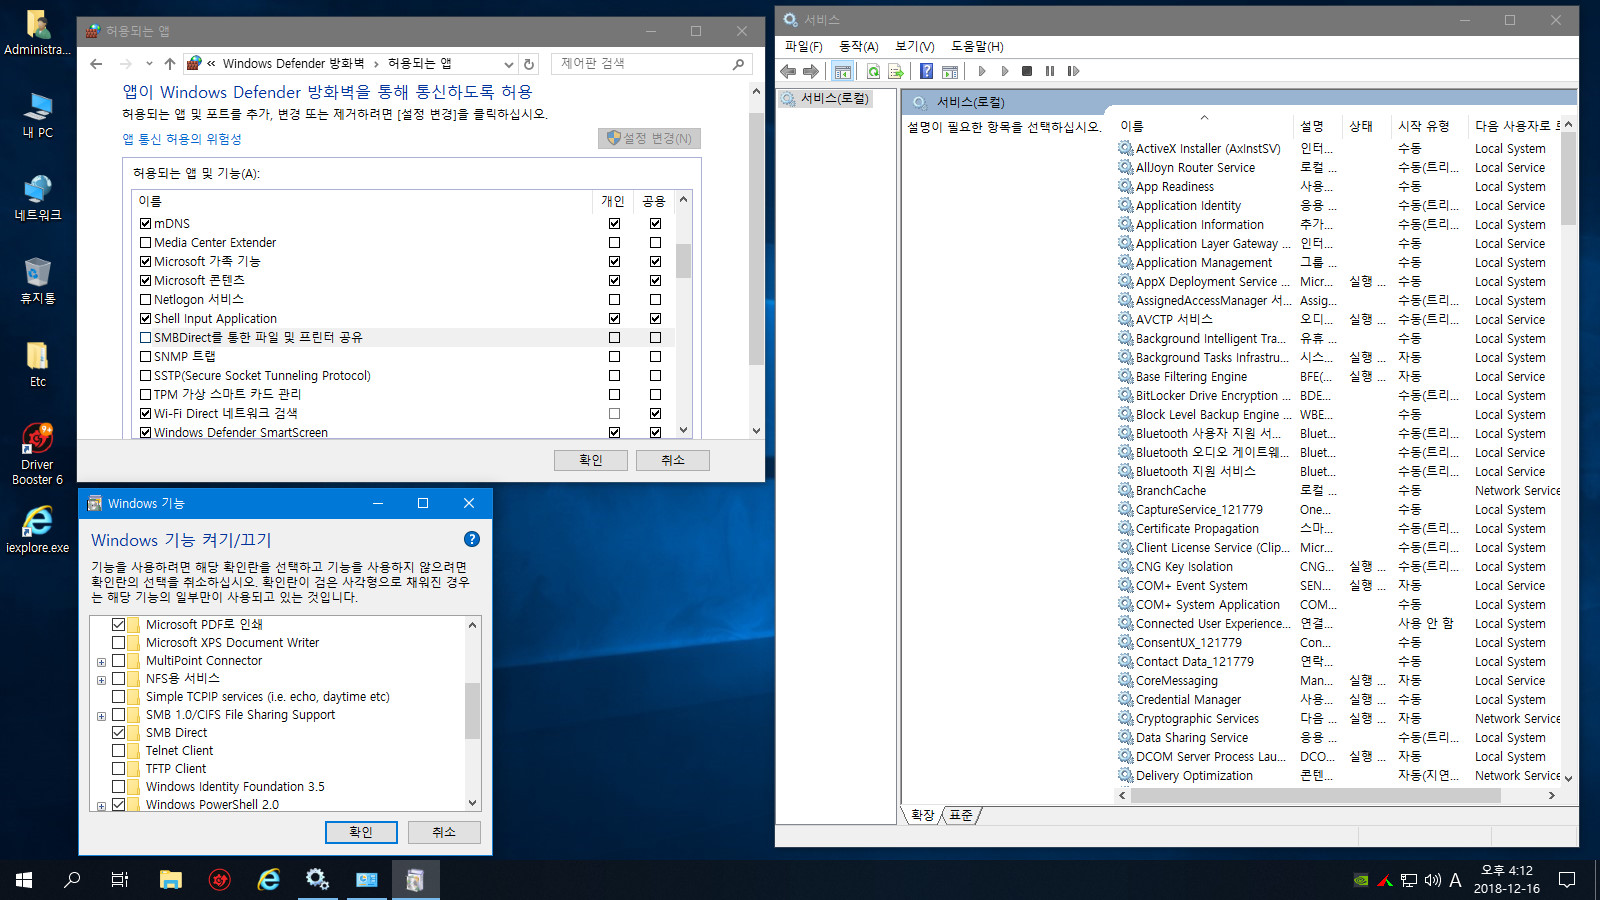Uncheck Shell Input Application checkbox

(146, 319)
